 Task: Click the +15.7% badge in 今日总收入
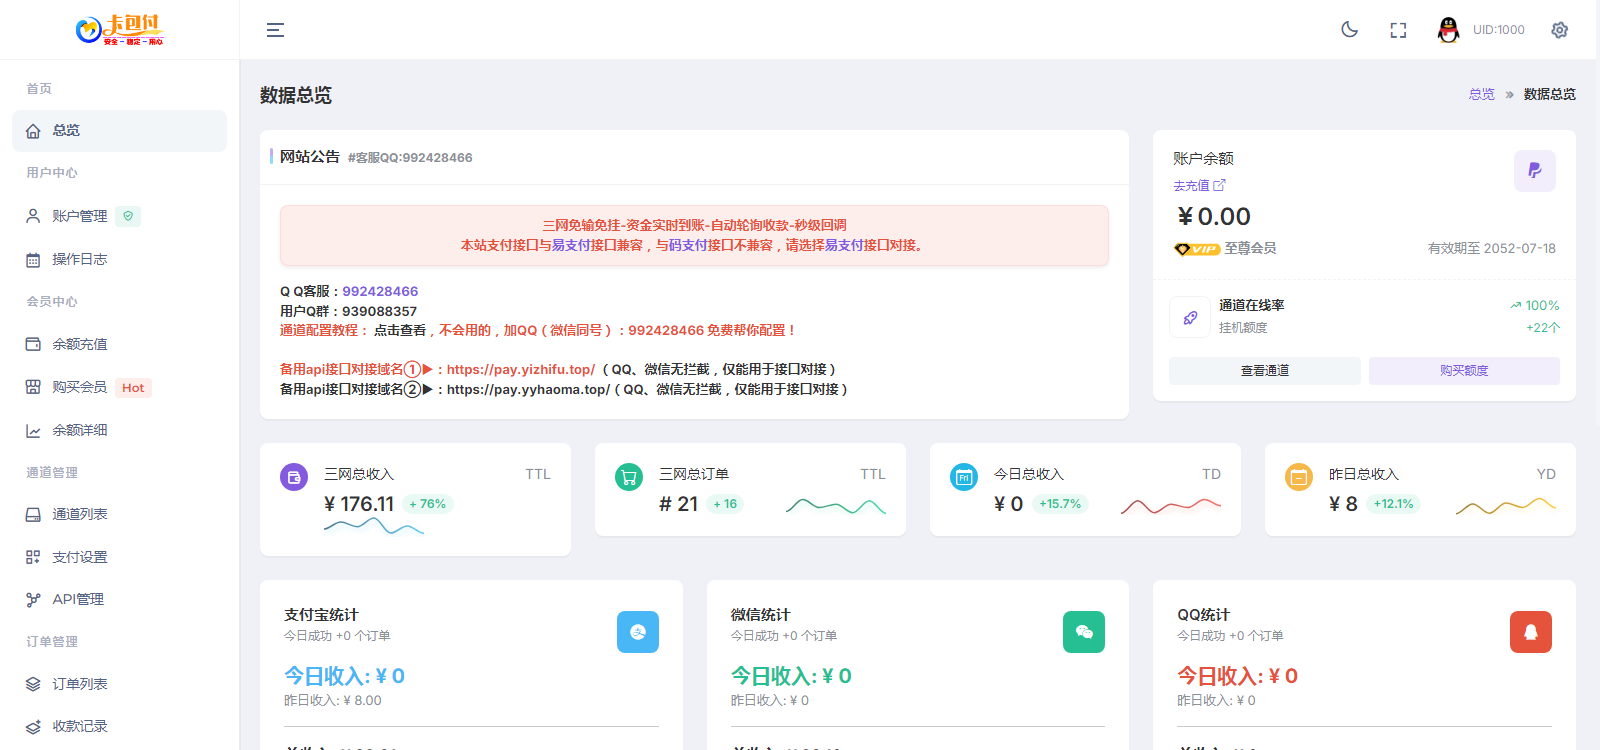click(x=1060, y=504)
